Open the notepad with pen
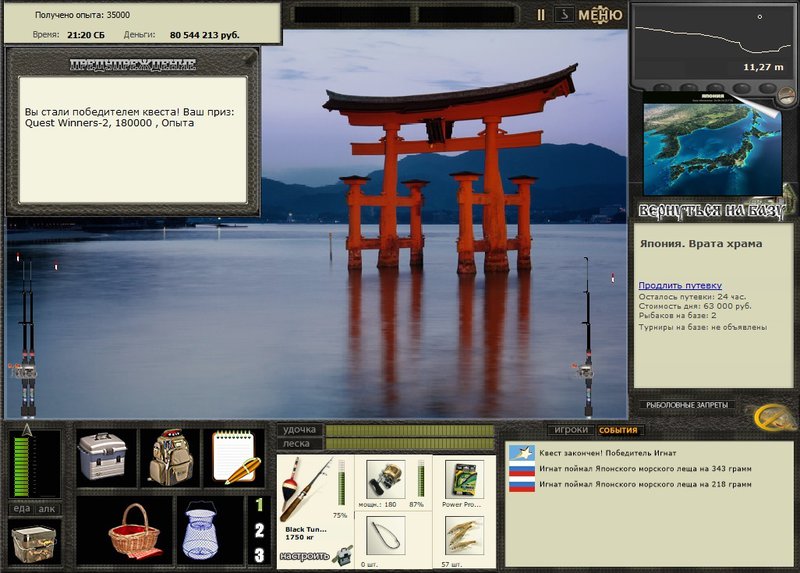The width and height of the screenshot is (800, 573). point(236,457)
